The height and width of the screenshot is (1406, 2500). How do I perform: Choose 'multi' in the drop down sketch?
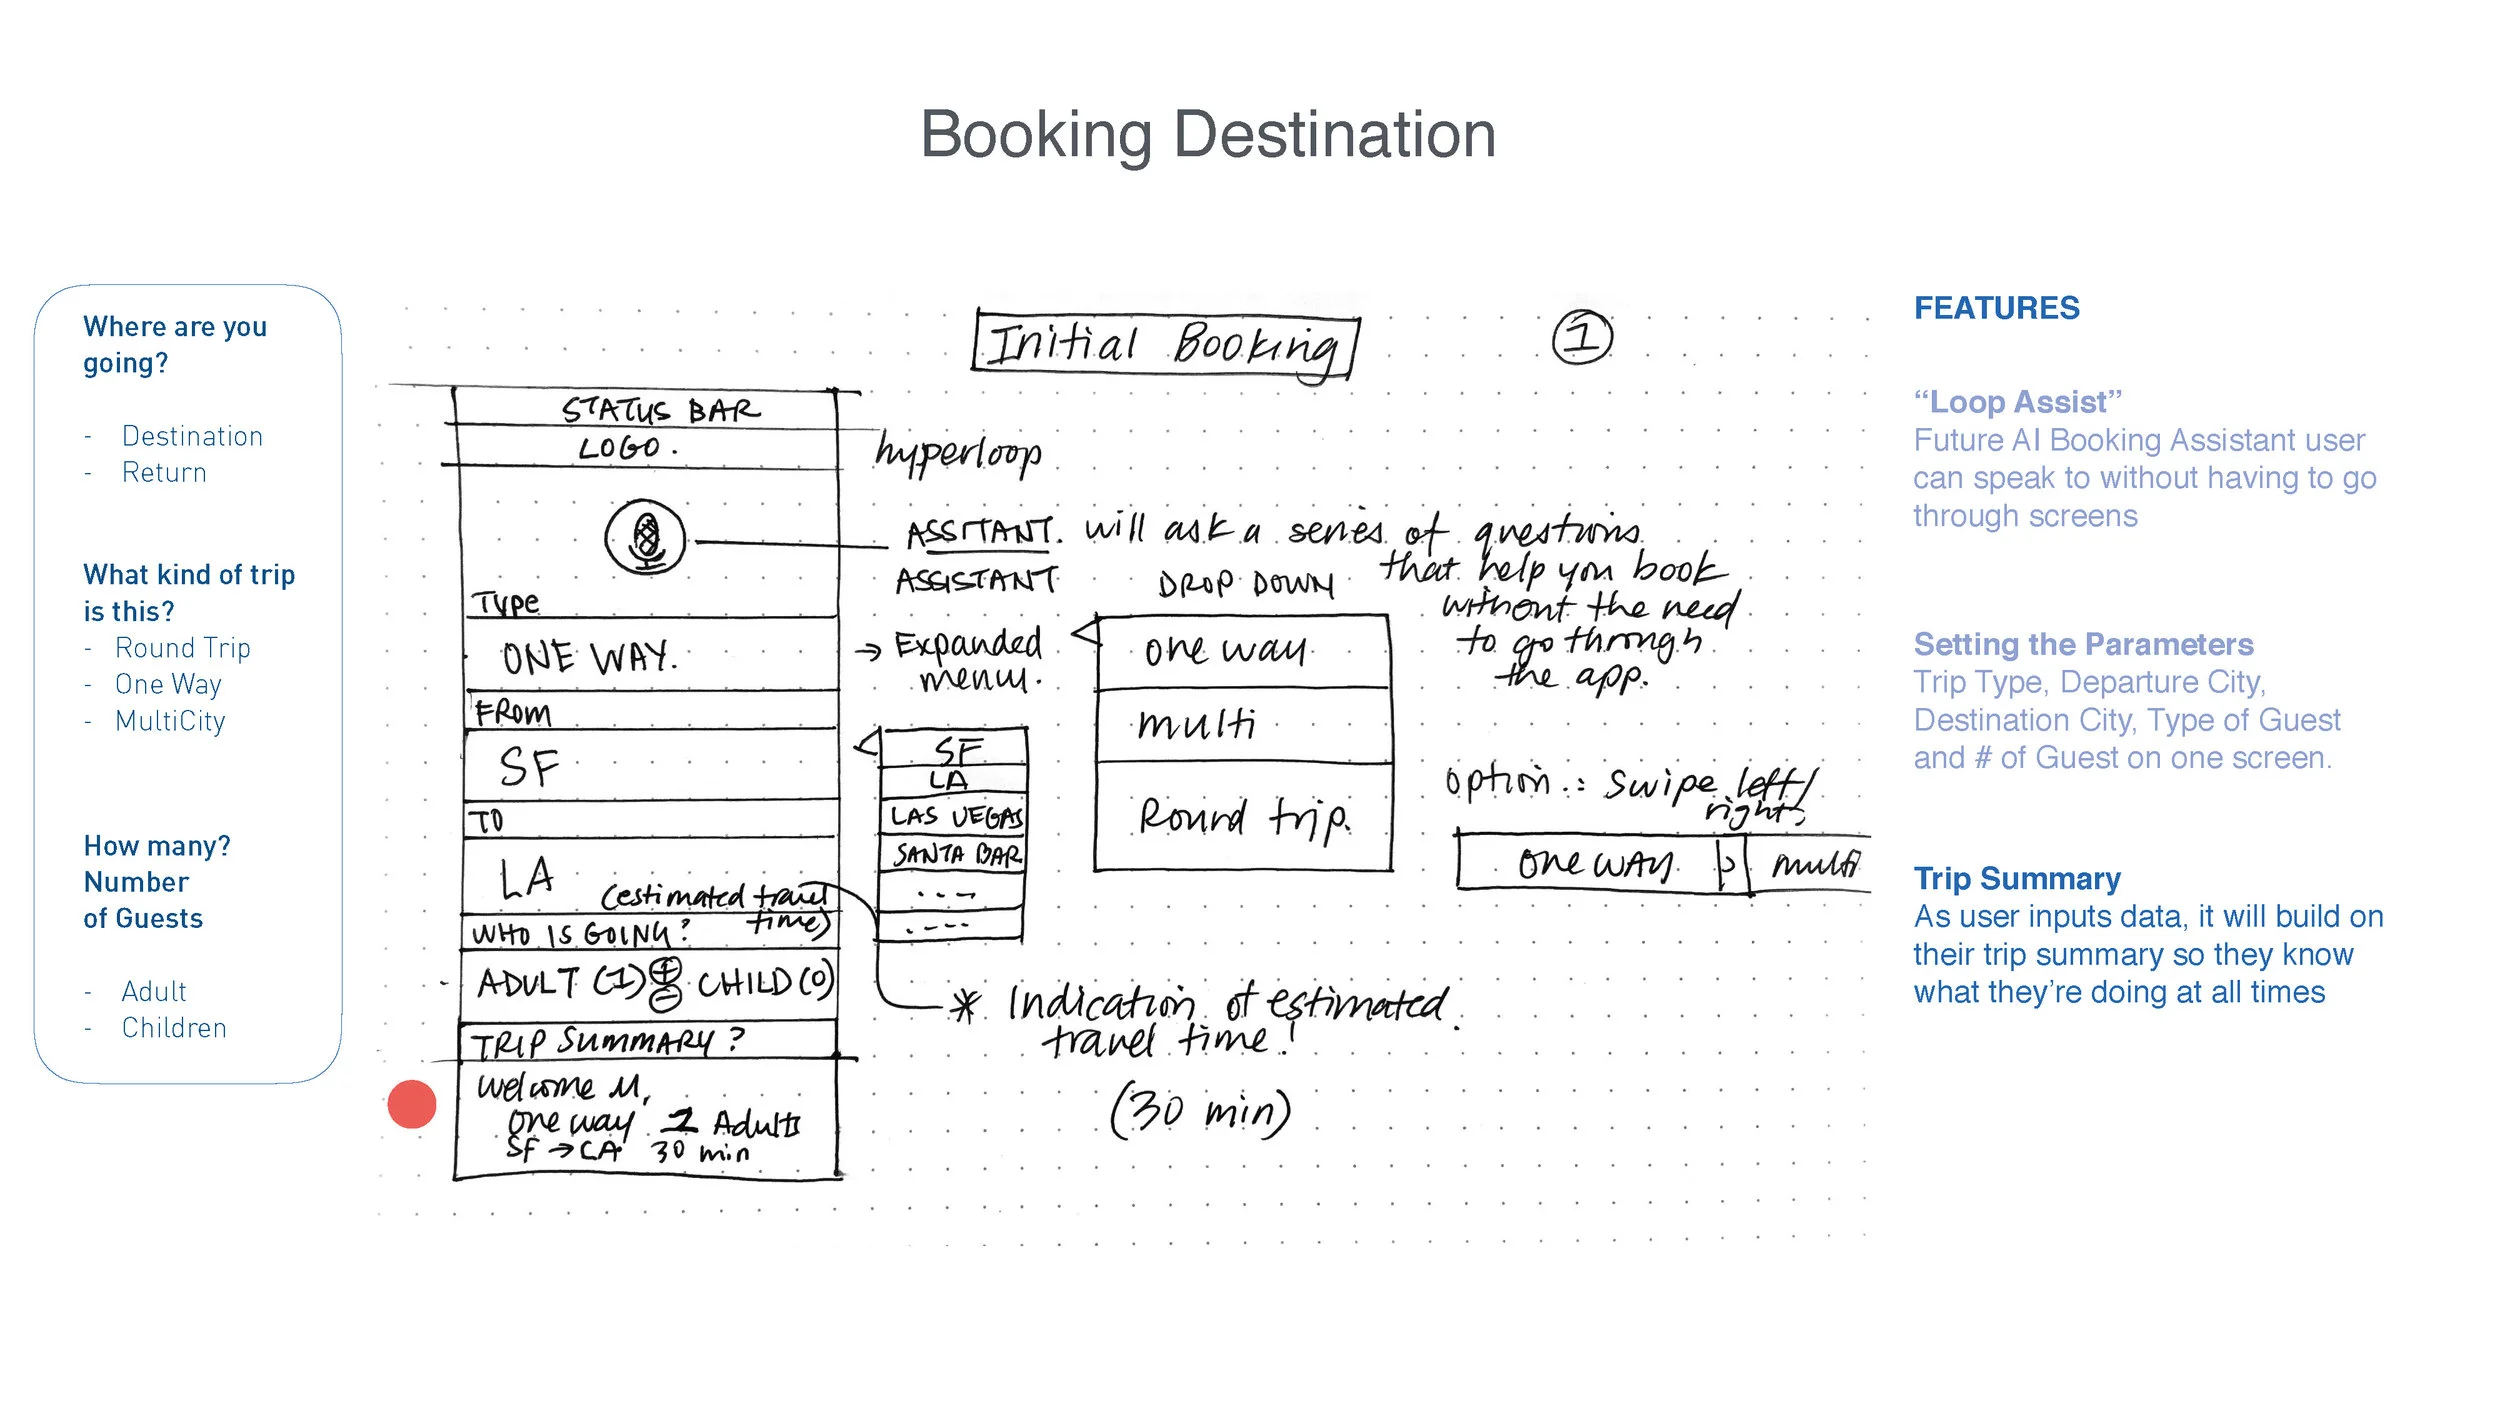[1243, 724]
